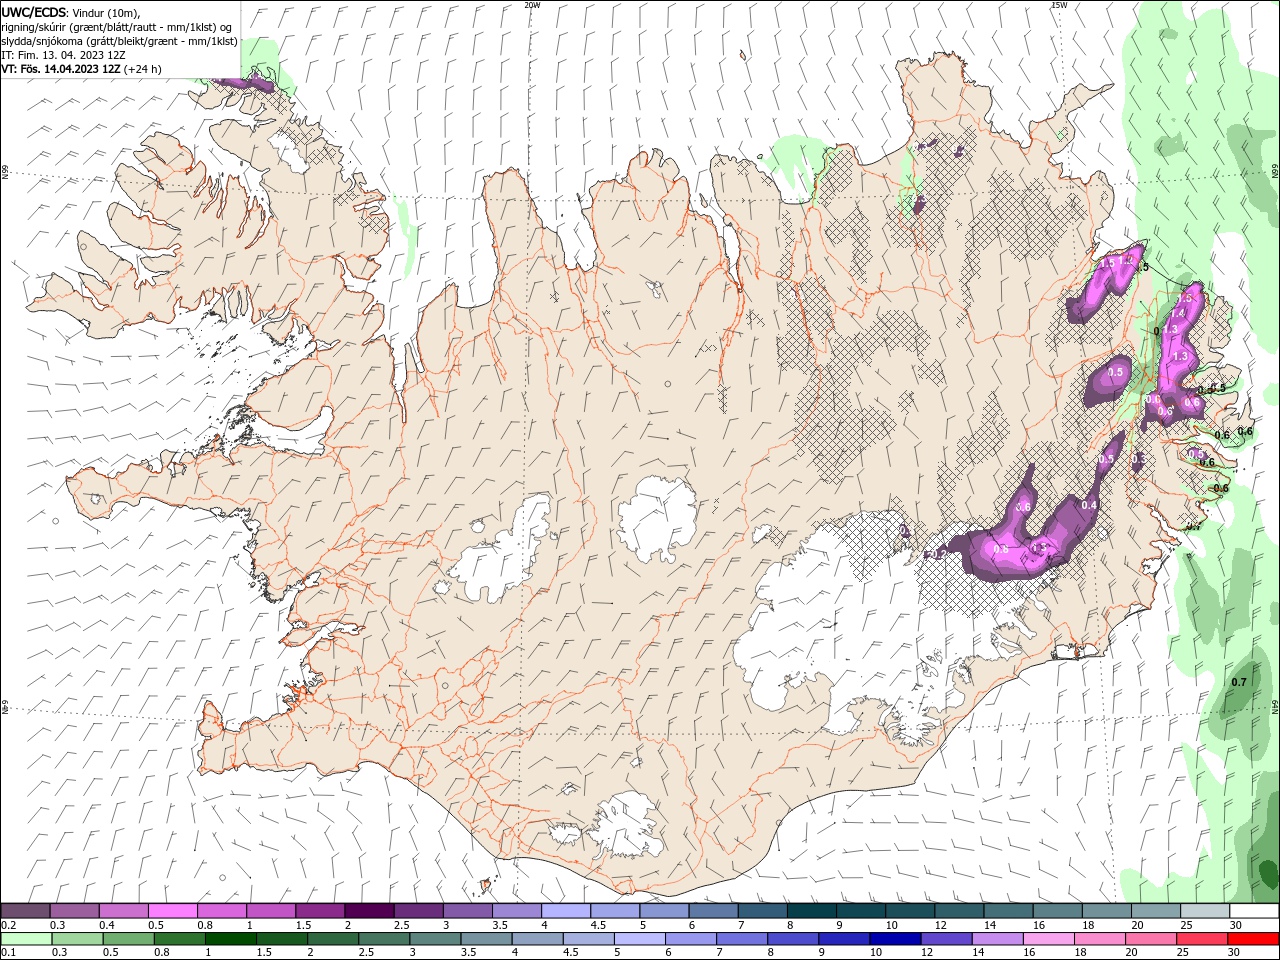Click the purple swatch labeled 12 in lower legend
The height and width of the screenshot is (960, 1280).
(946, 939)
